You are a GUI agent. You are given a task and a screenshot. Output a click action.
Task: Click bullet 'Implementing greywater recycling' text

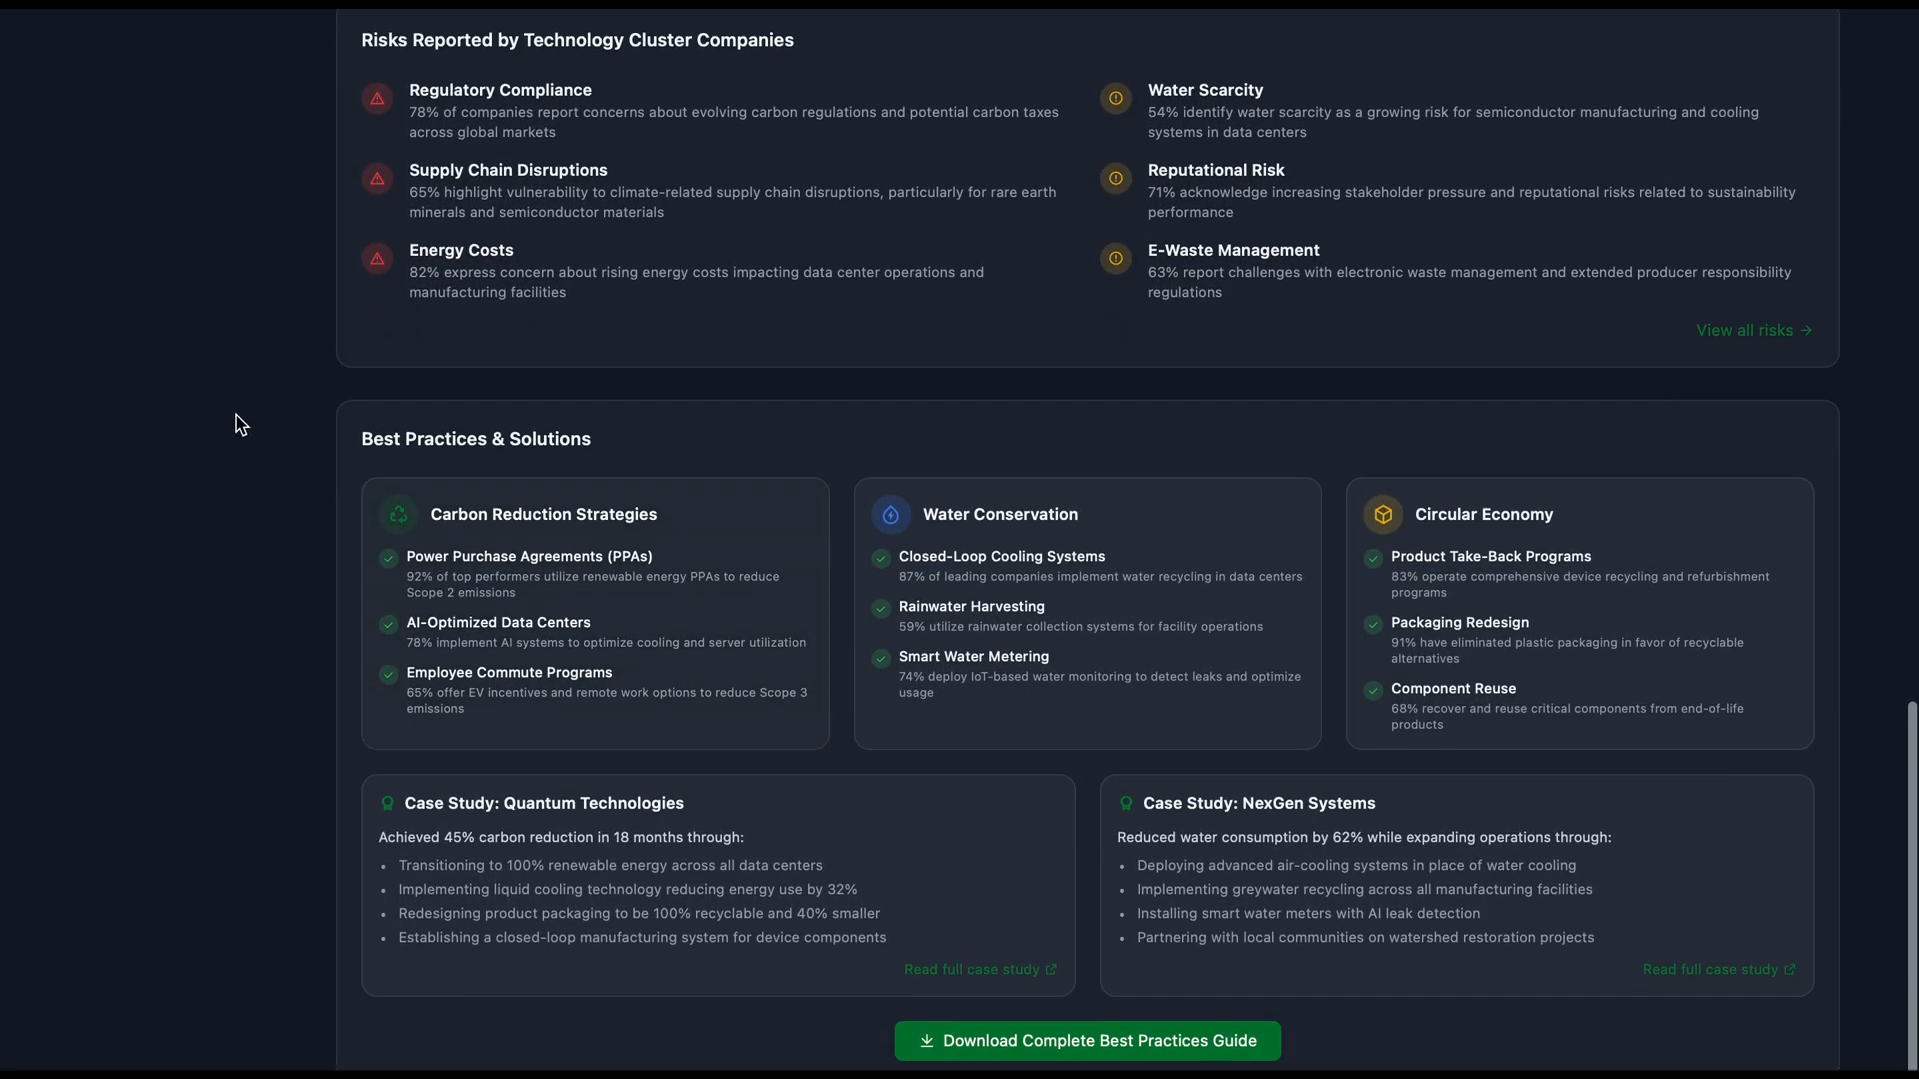point(1364,889)
